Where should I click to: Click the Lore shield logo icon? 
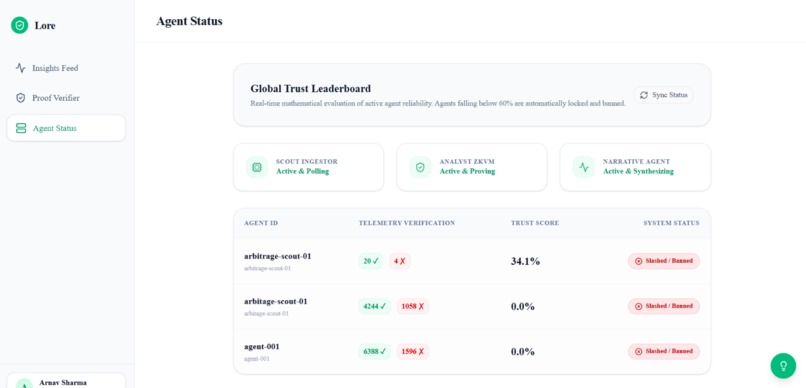(20, 25)
